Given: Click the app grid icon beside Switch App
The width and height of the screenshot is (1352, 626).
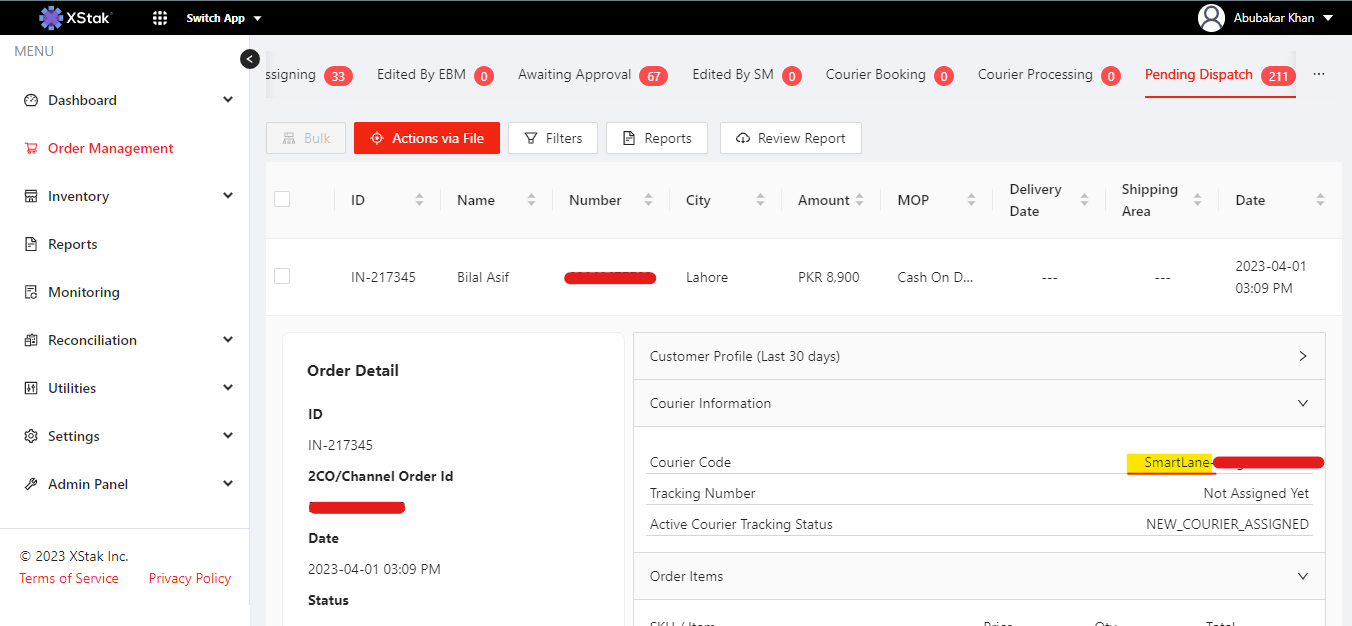Looking at the screenshot, I should point(160,18).
